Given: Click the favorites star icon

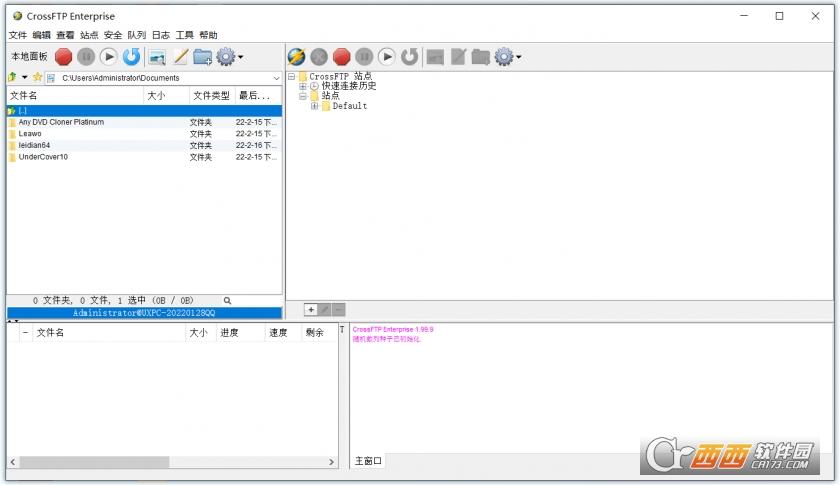Looking at the screenshot, I should tap(37, 77).
